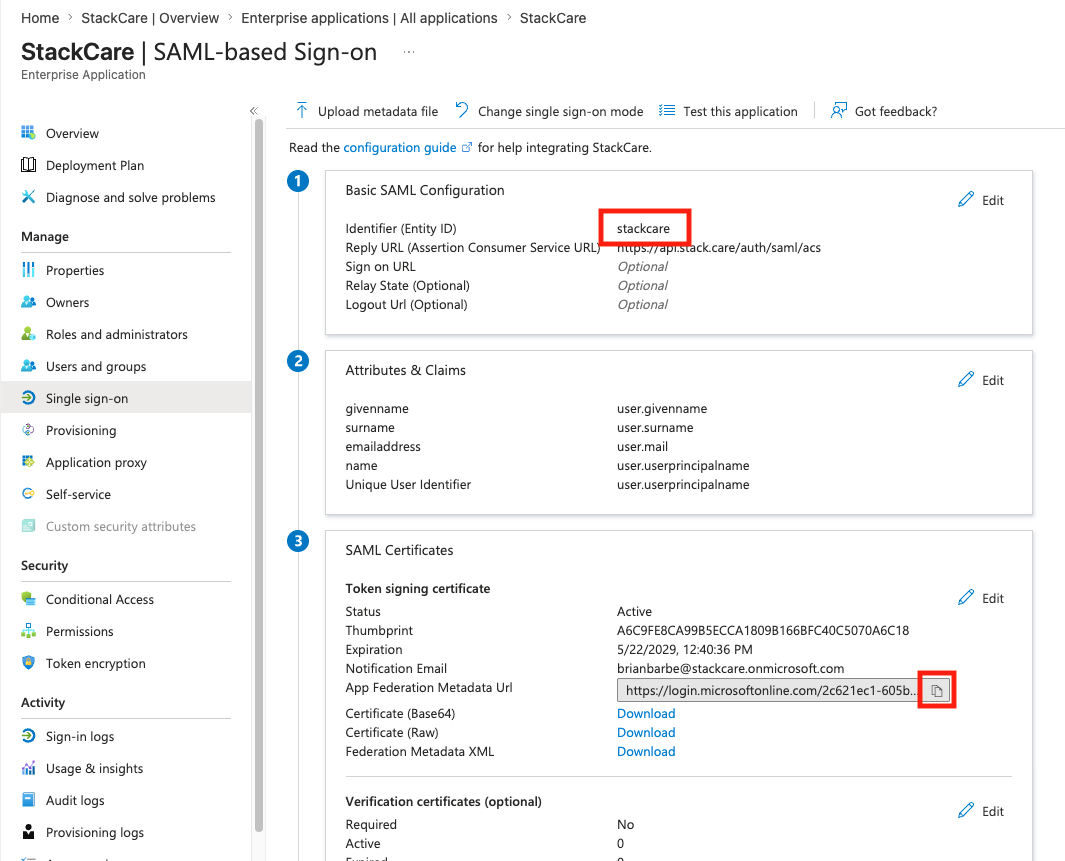The height and width of the screenshot is (861, 1065).
Task: Collapse the sidebar with double chevron
Action: click(x=253, y=111)
